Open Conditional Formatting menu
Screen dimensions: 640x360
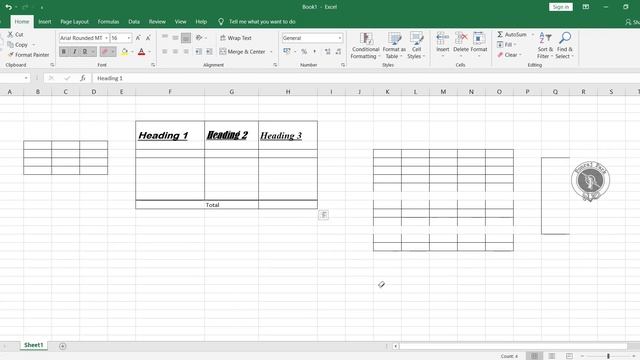[x=365, y=45]
